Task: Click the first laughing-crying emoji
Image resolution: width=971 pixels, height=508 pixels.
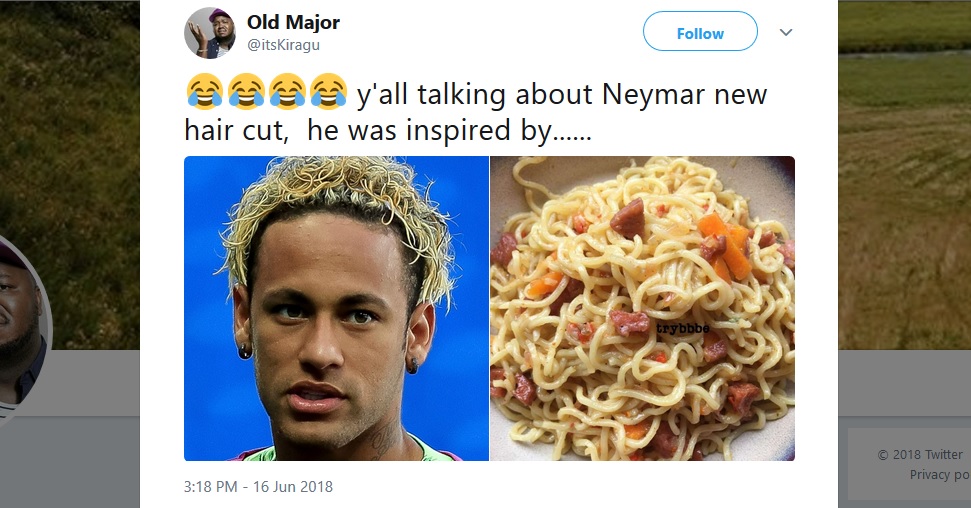Action: coord(204,92)
